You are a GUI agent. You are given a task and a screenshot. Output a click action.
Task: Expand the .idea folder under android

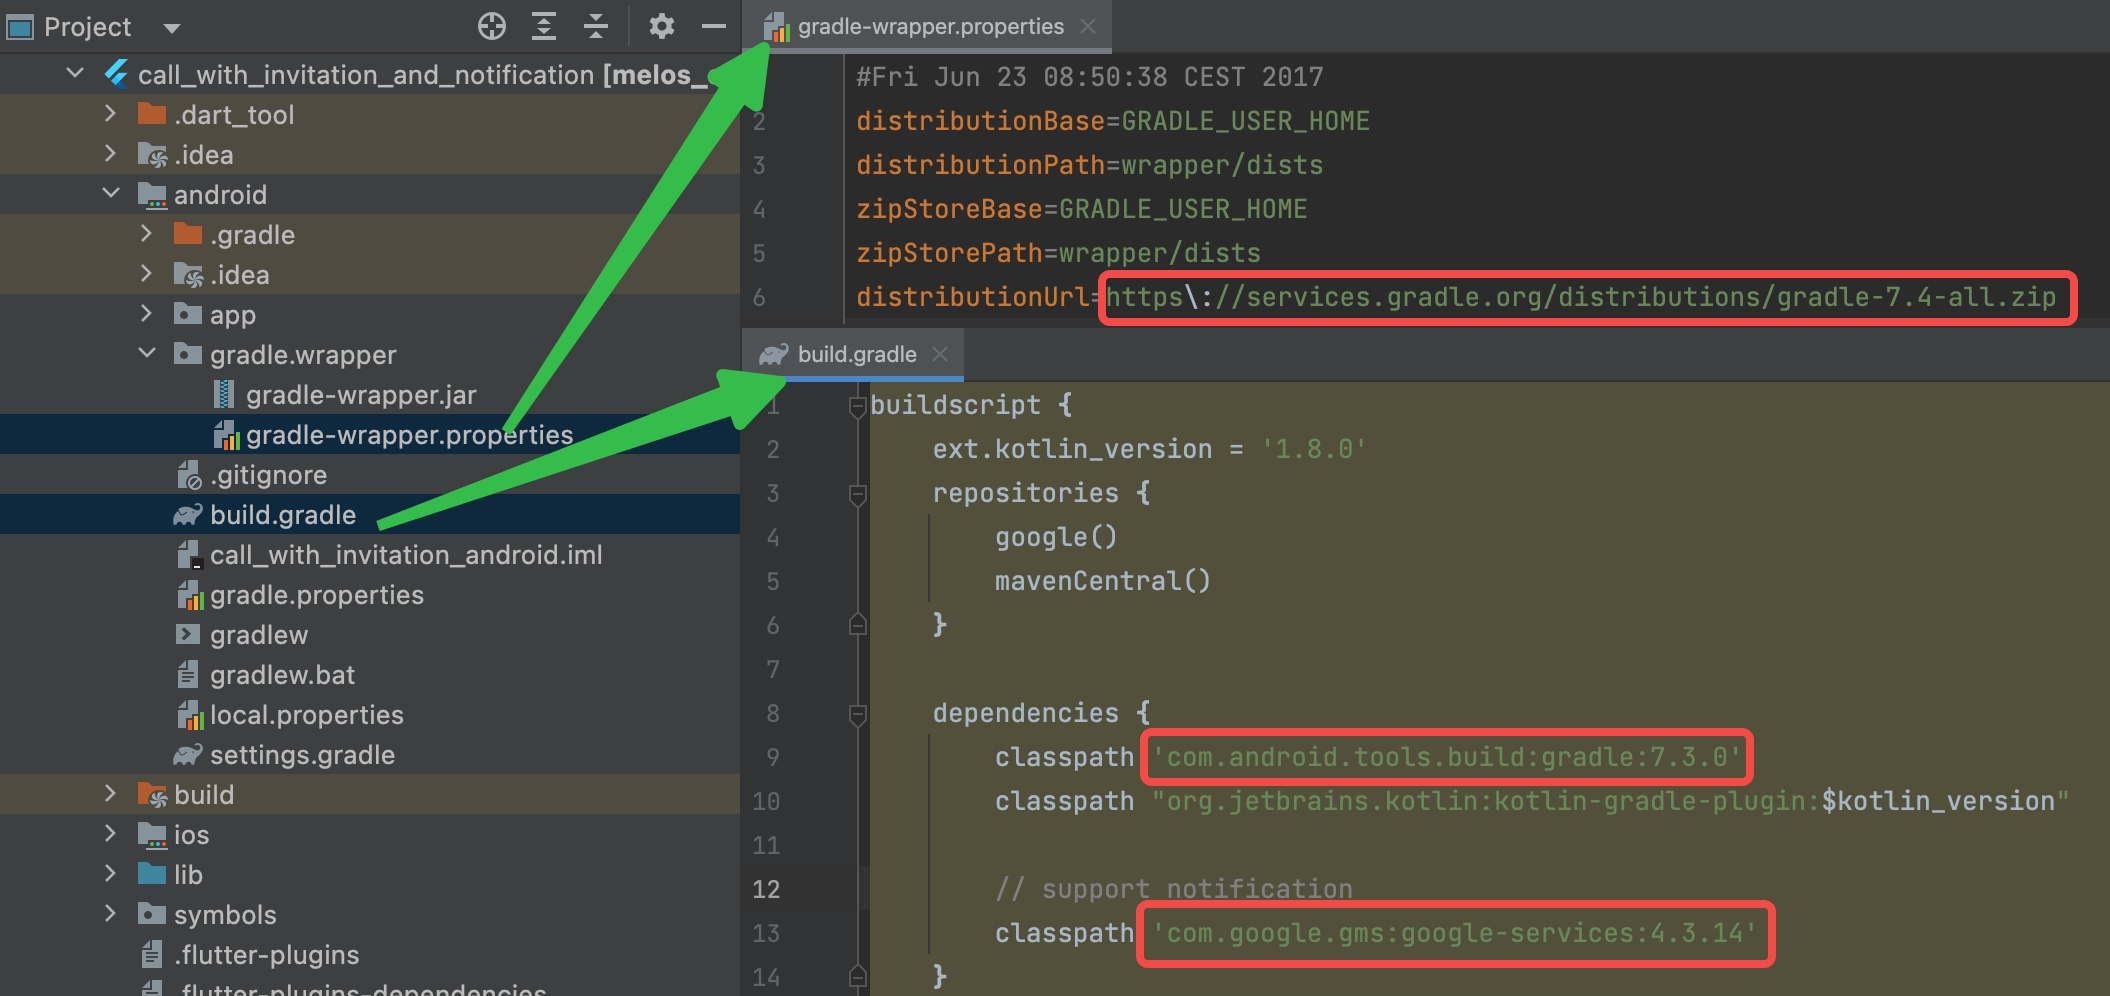click(146, 274)
